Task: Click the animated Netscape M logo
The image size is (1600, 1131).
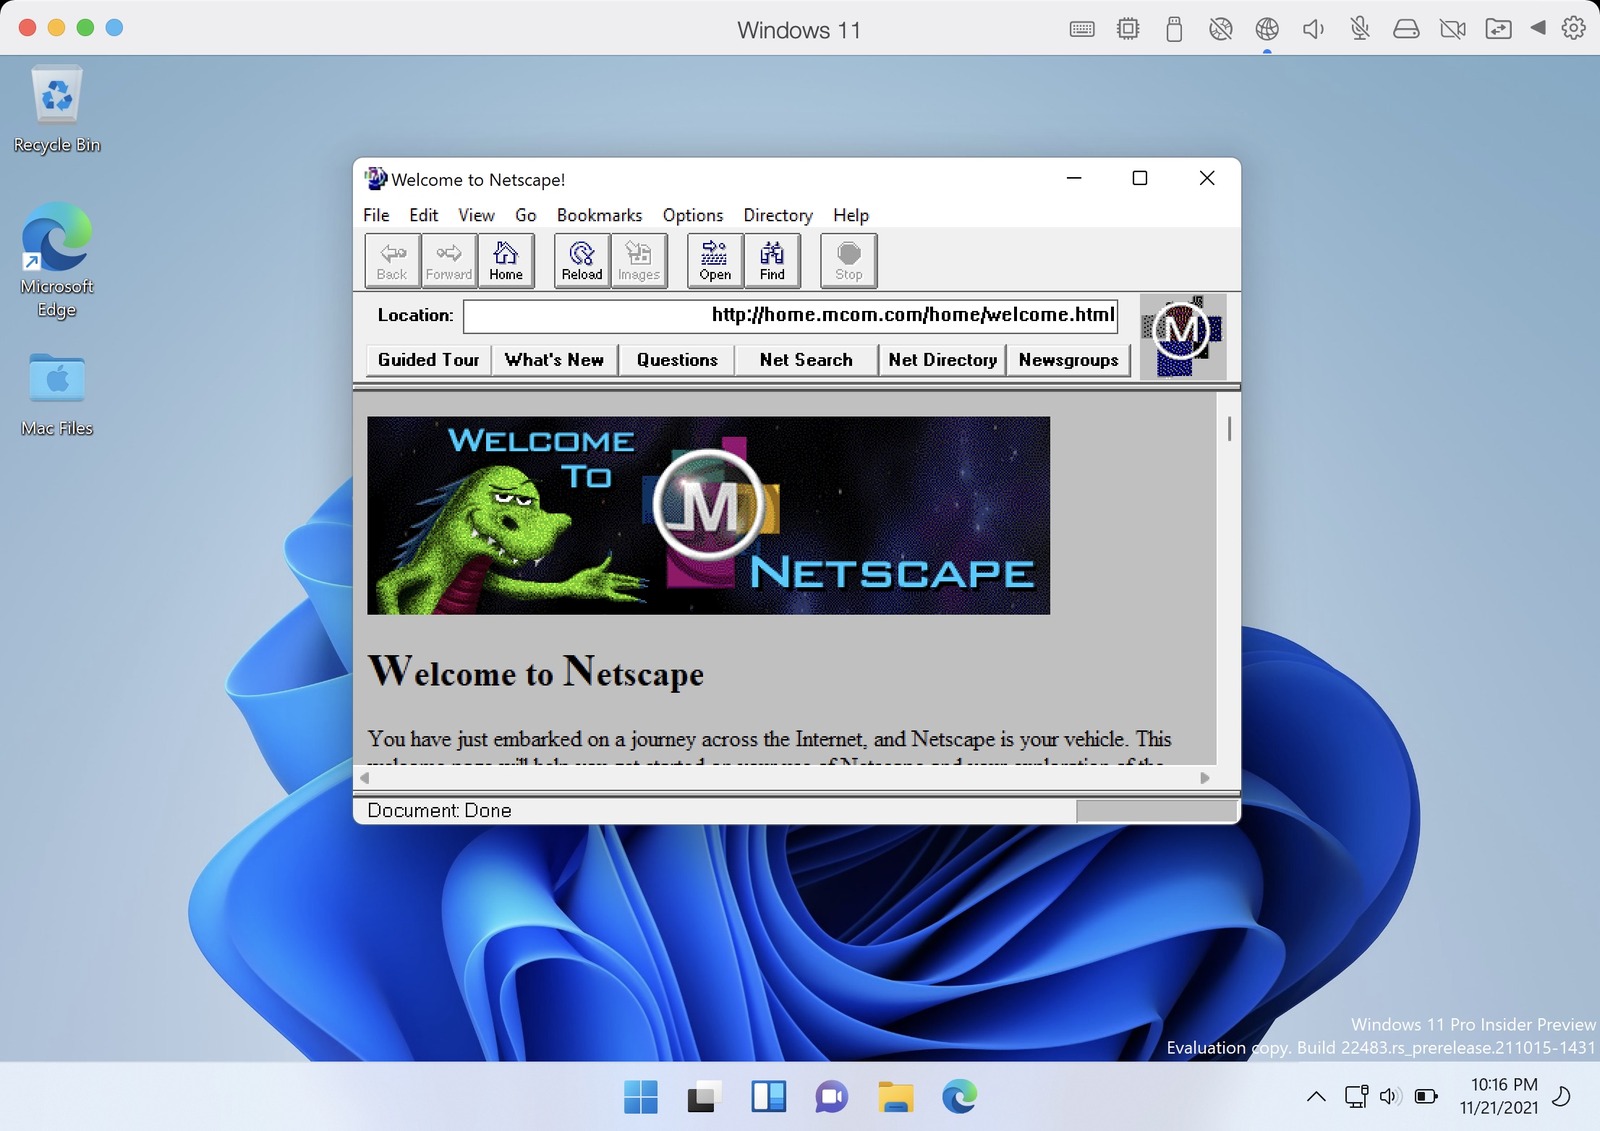Action: (x=1183, y=337)
